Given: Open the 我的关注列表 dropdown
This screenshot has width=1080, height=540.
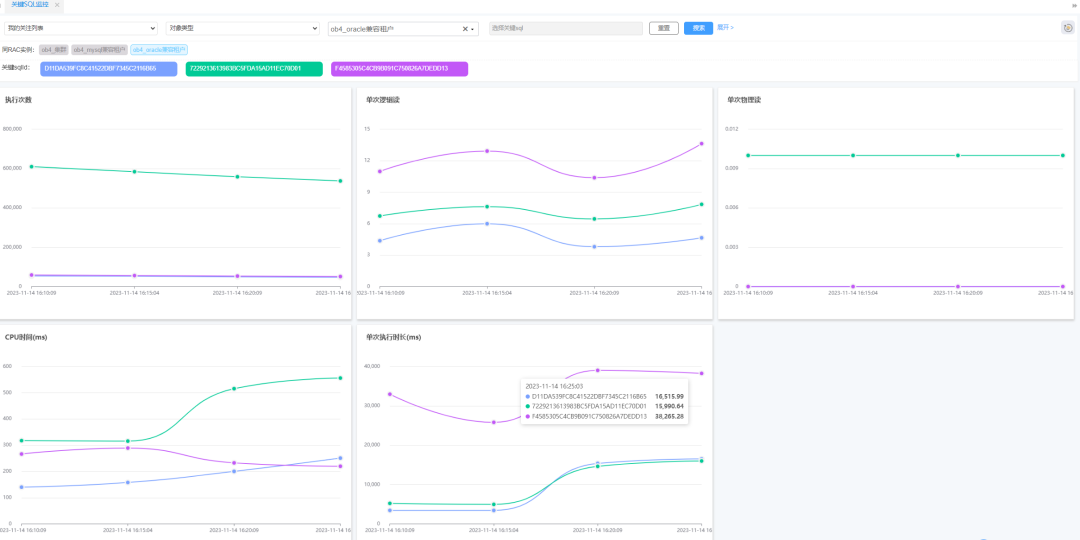Looking at the screenshot, I should coord(81,28).
